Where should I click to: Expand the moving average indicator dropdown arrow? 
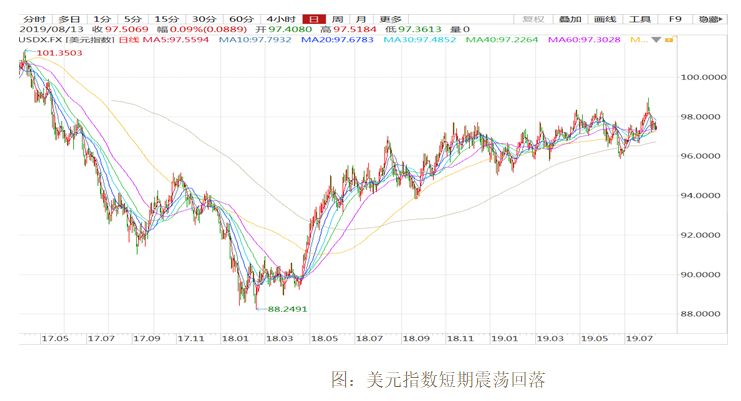tap(656, 40)
